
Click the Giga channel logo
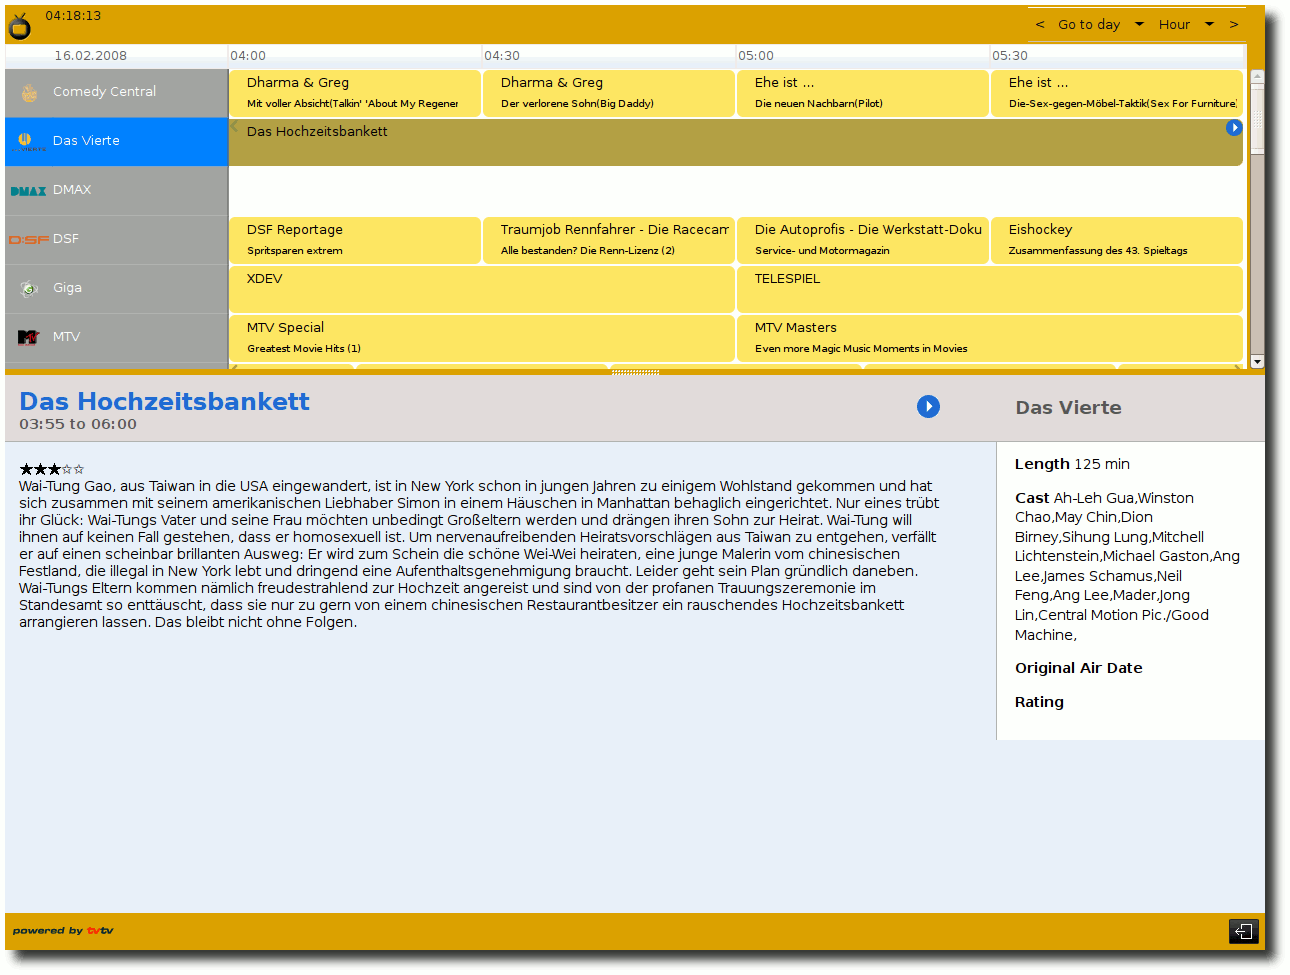coord(29,289)
